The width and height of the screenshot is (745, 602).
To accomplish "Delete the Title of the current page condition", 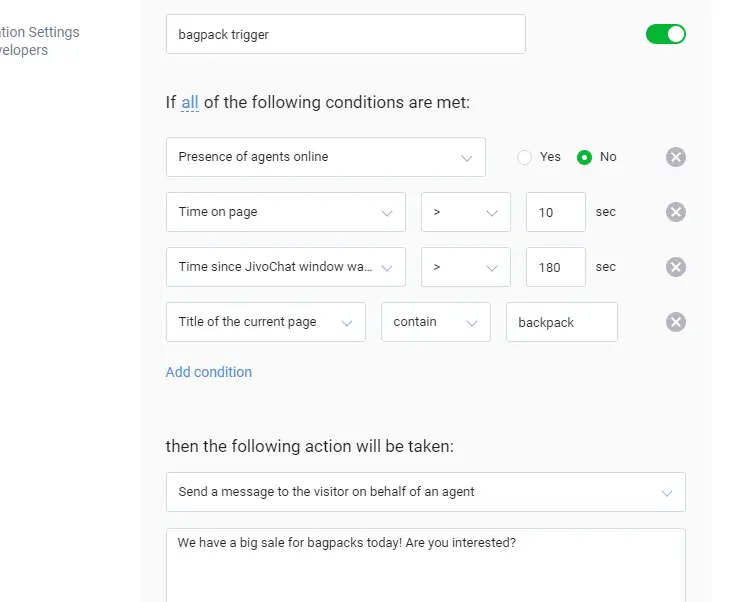I will 676,322.
